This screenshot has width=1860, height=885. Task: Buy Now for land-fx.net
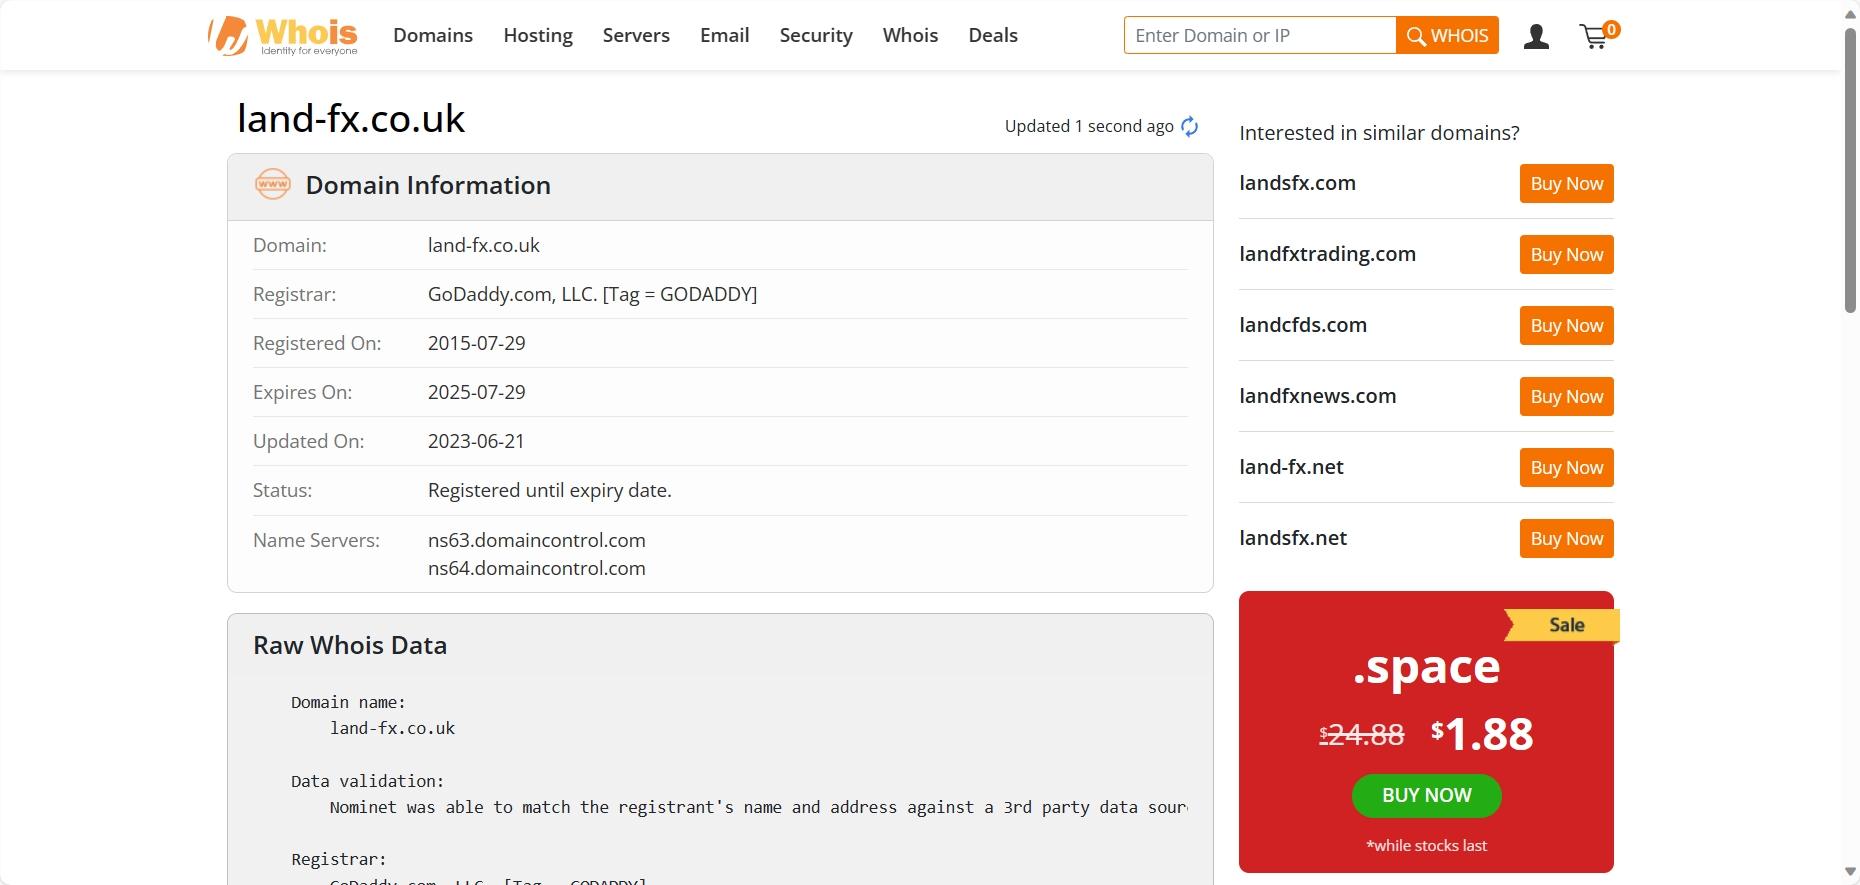[x=1566, y=467]
